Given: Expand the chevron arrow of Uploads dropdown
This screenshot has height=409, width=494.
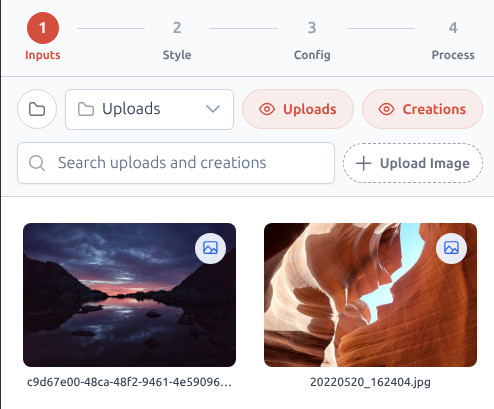Looking at the screenshot, I should 213,109.
